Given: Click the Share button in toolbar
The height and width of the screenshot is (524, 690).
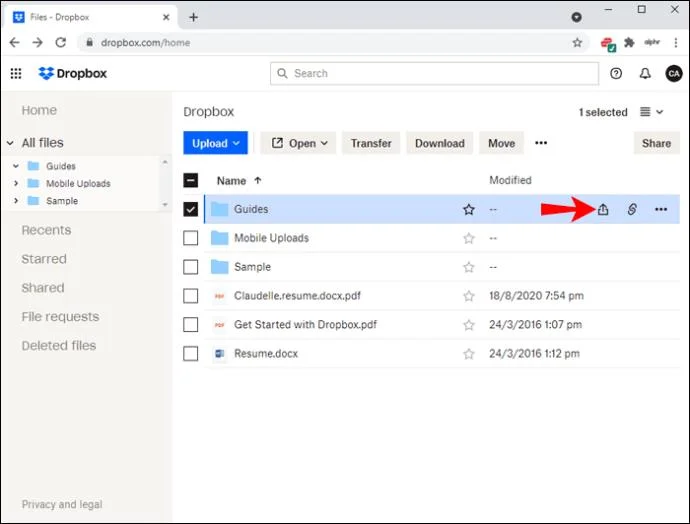Looking at the screenshot, I should point(657,143).
